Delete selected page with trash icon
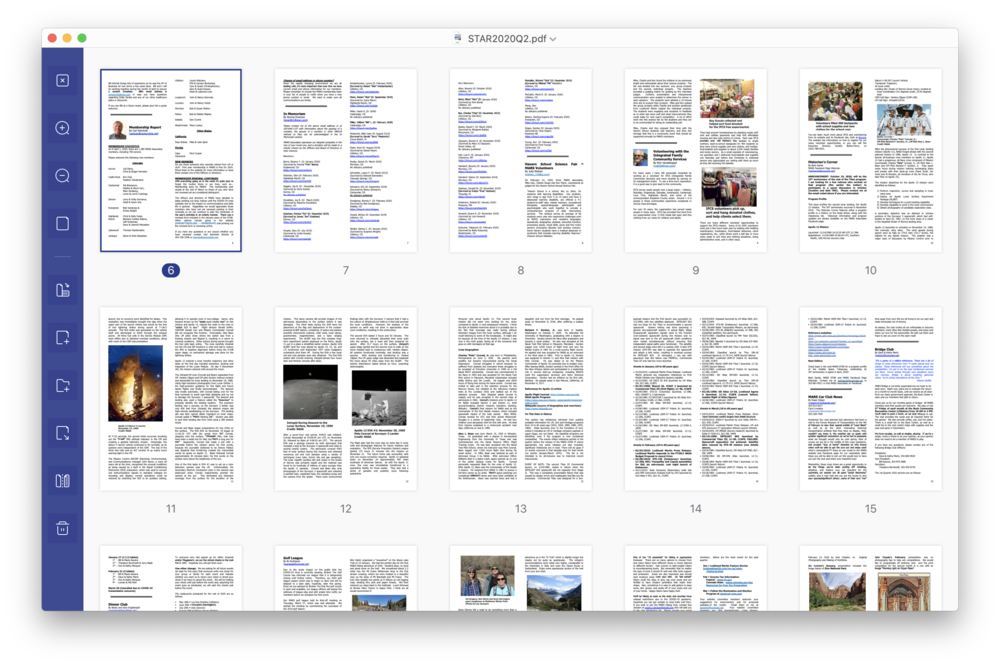 click(62, 528)
